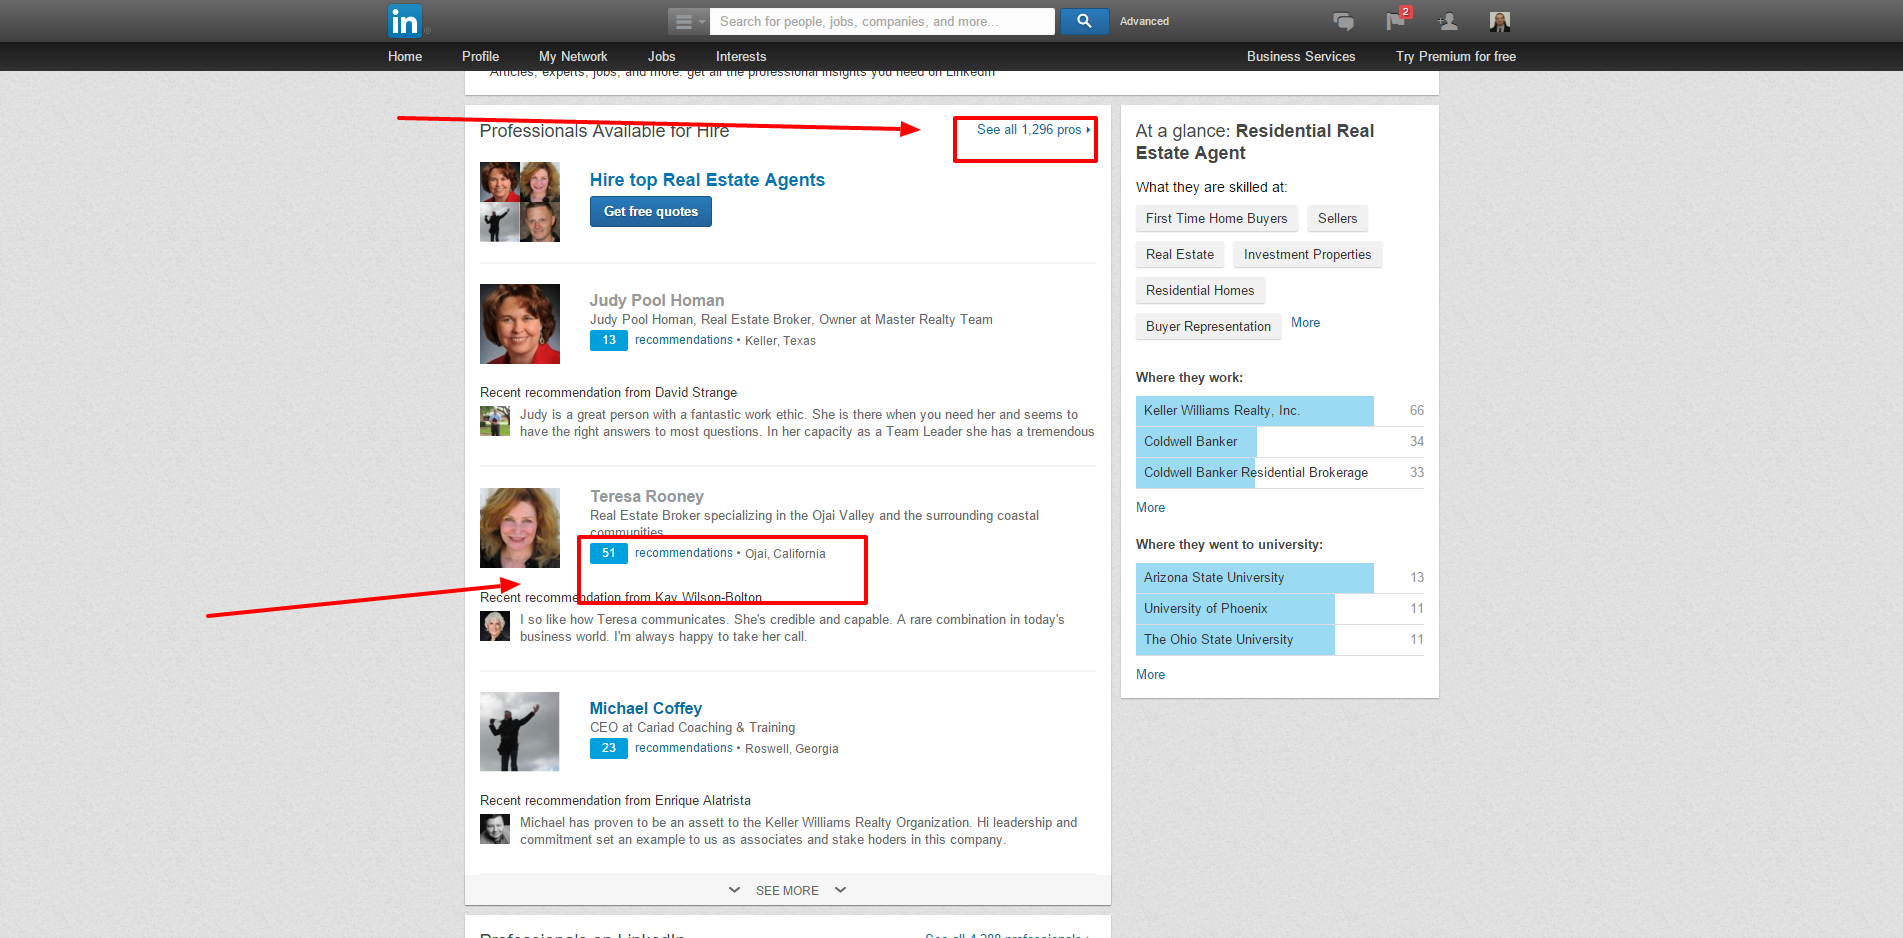Click the Get free quotes button

650,211
